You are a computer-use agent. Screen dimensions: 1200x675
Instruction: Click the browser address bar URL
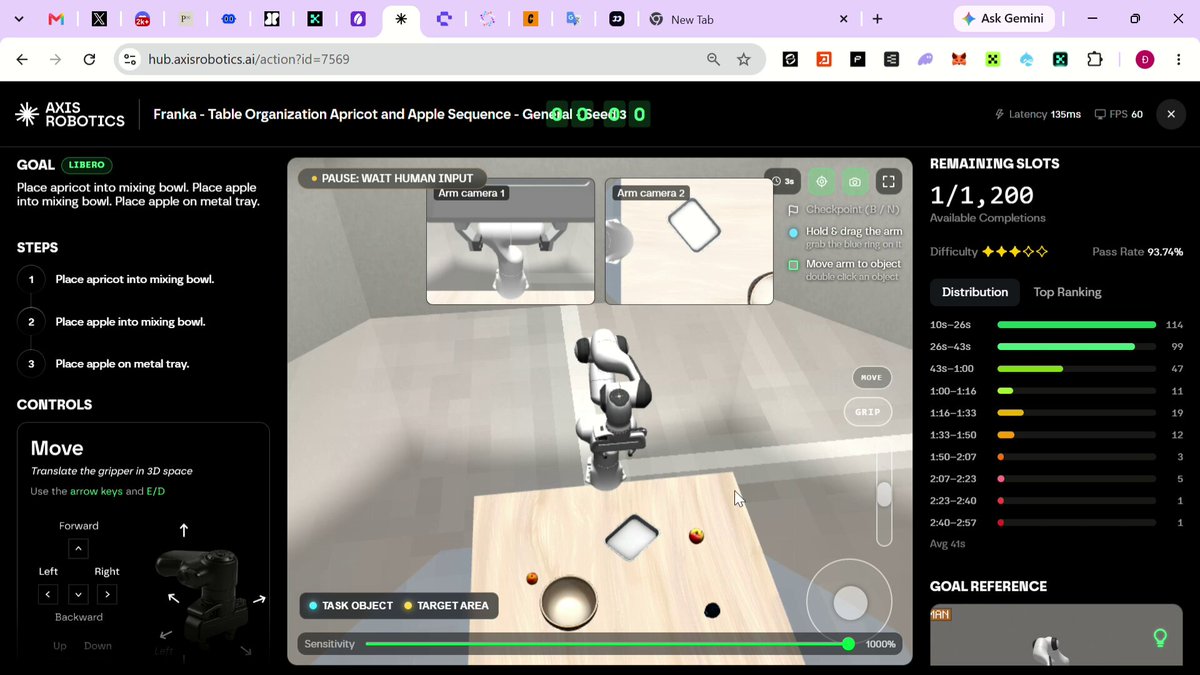click(249, 60)
